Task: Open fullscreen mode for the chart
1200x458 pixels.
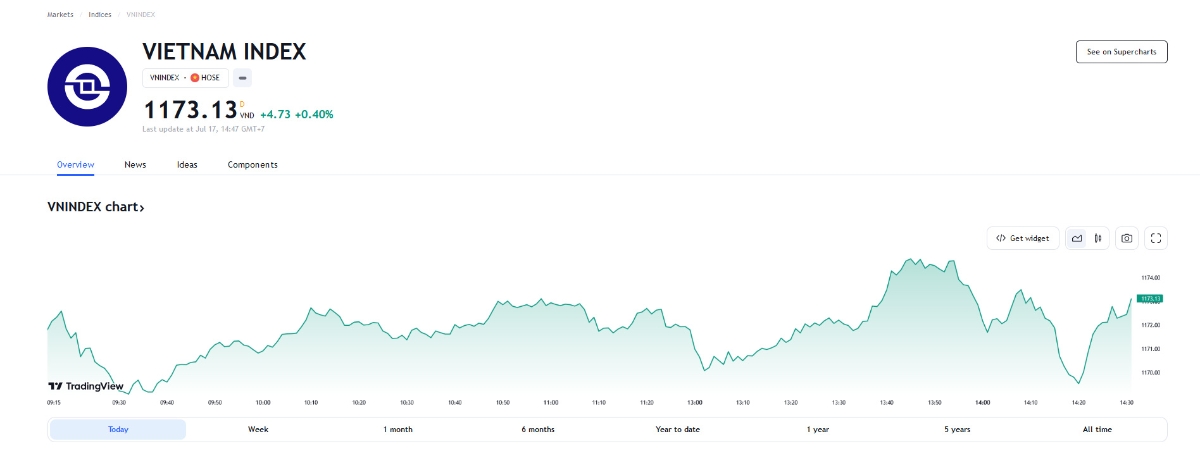Action: pos(1156,238)
